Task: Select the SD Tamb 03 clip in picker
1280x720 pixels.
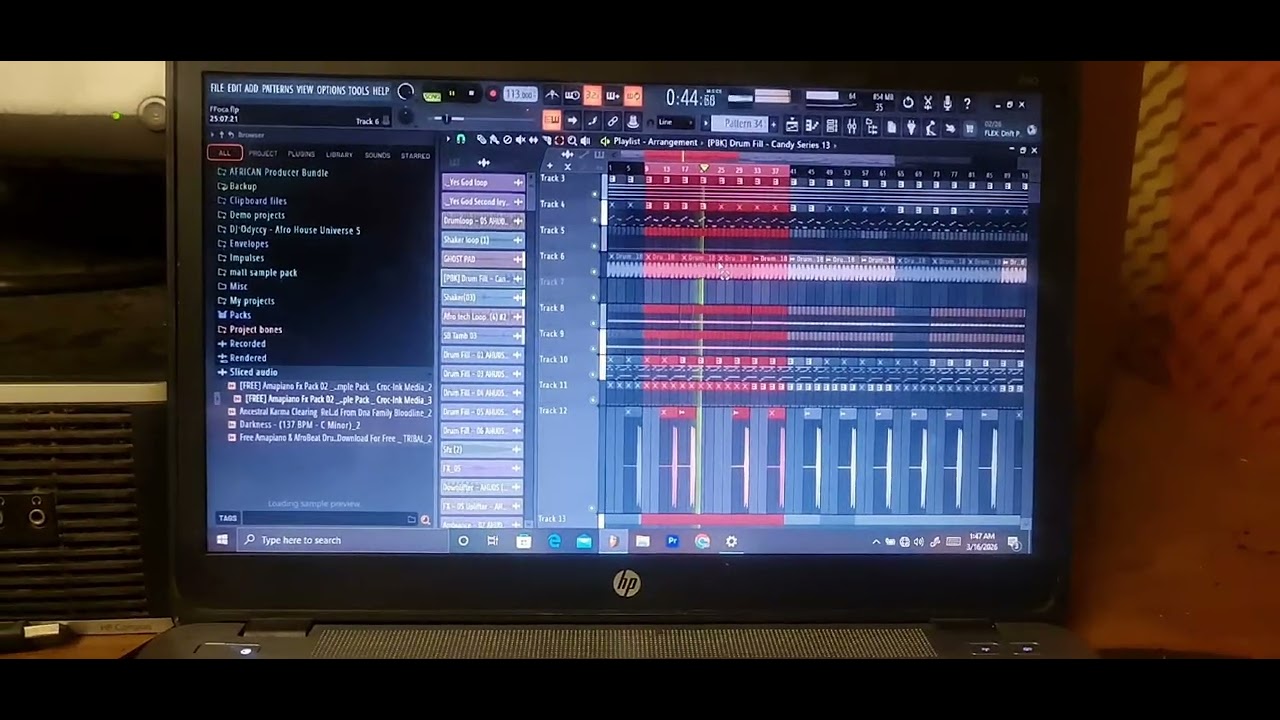Action: (x=483, y=336)
